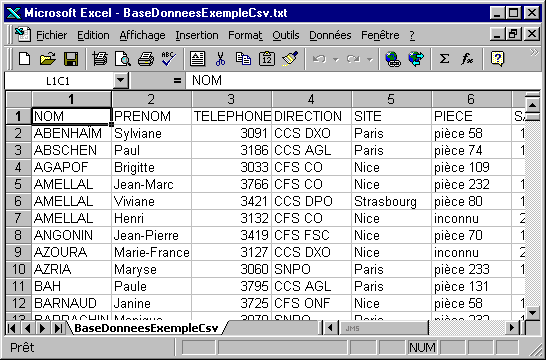The height and width of the screenshot is (360, 546).
Task: Click the horizontal scrollbar thumb
Action: click(383, 328)
